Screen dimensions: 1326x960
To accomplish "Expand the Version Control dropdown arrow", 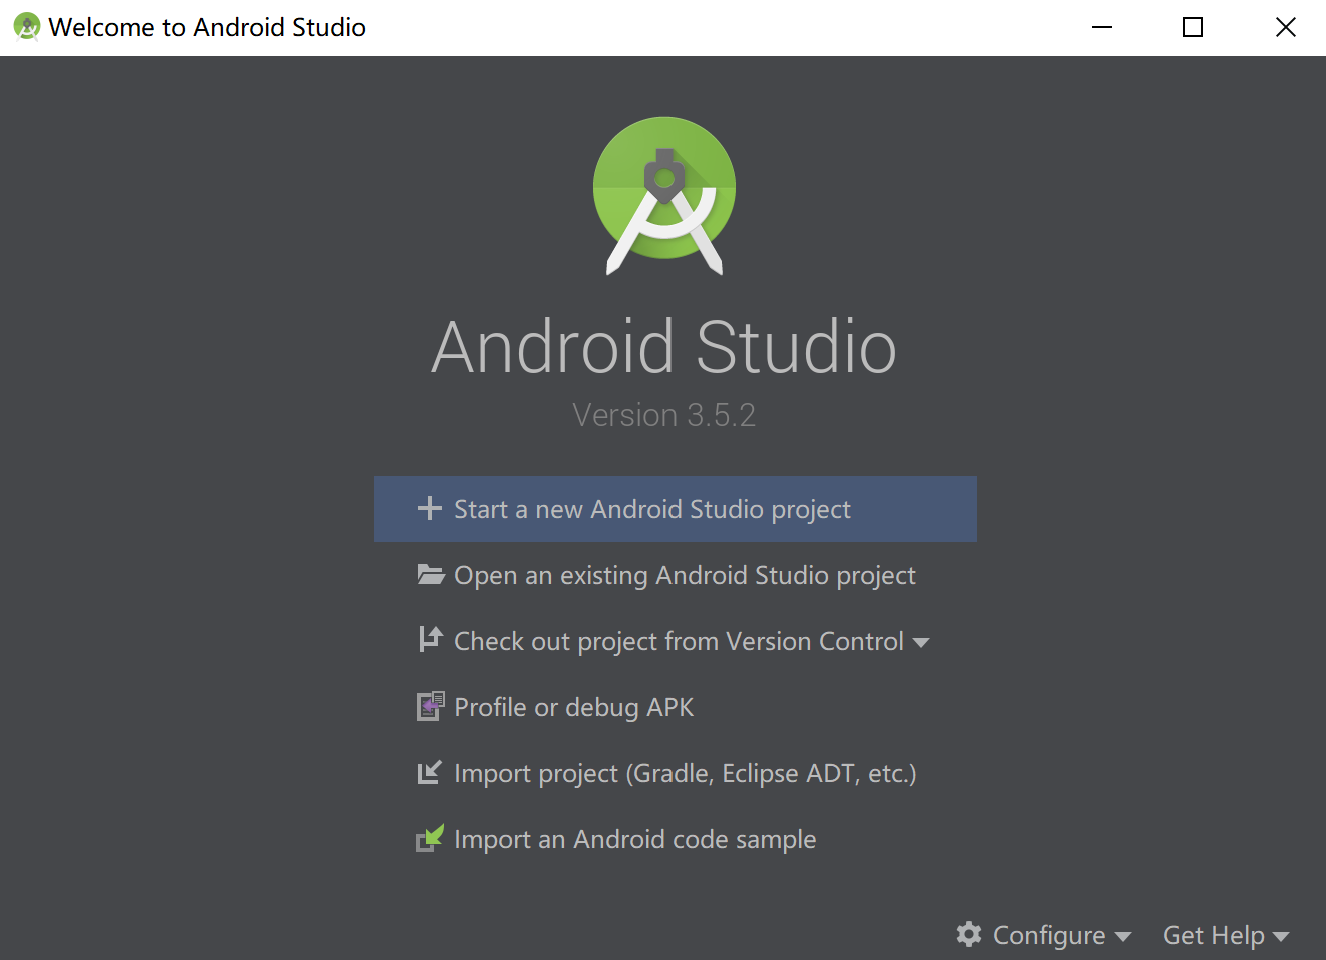I will point(921,642).
